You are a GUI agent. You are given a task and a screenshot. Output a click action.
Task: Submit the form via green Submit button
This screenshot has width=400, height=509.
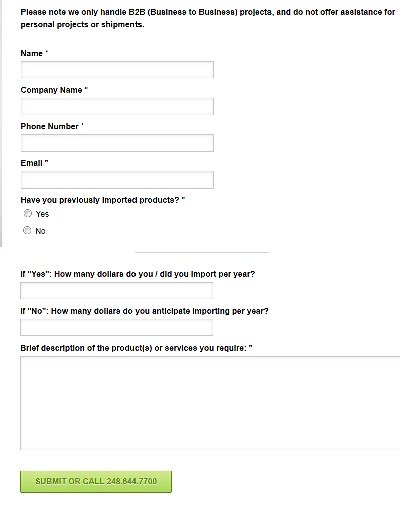96,482
